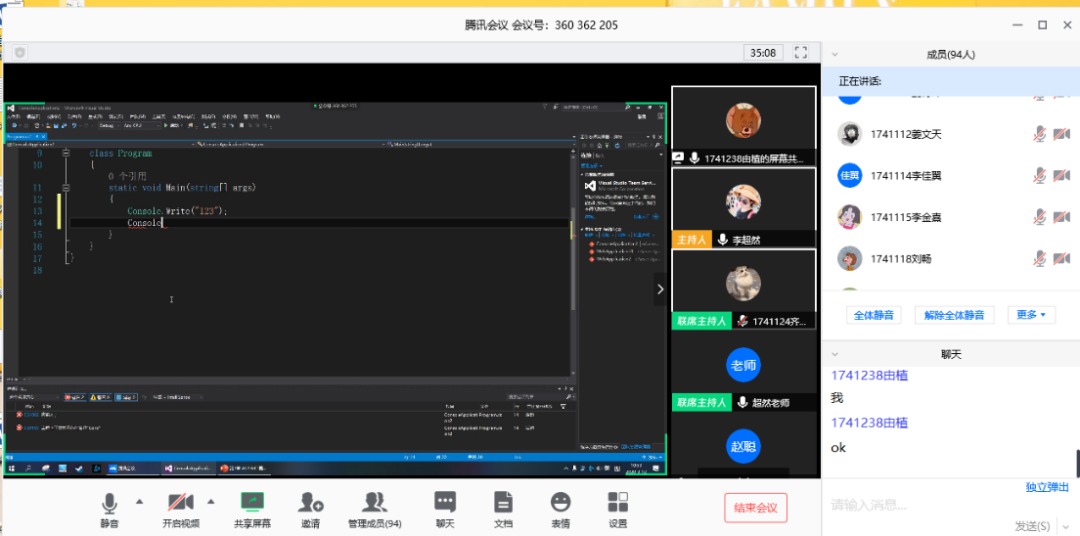Click the 独立弹出 pop-out chat link
This screenshot has width=1080, height=536.
pyautogui.click(x=1048, y=487)
